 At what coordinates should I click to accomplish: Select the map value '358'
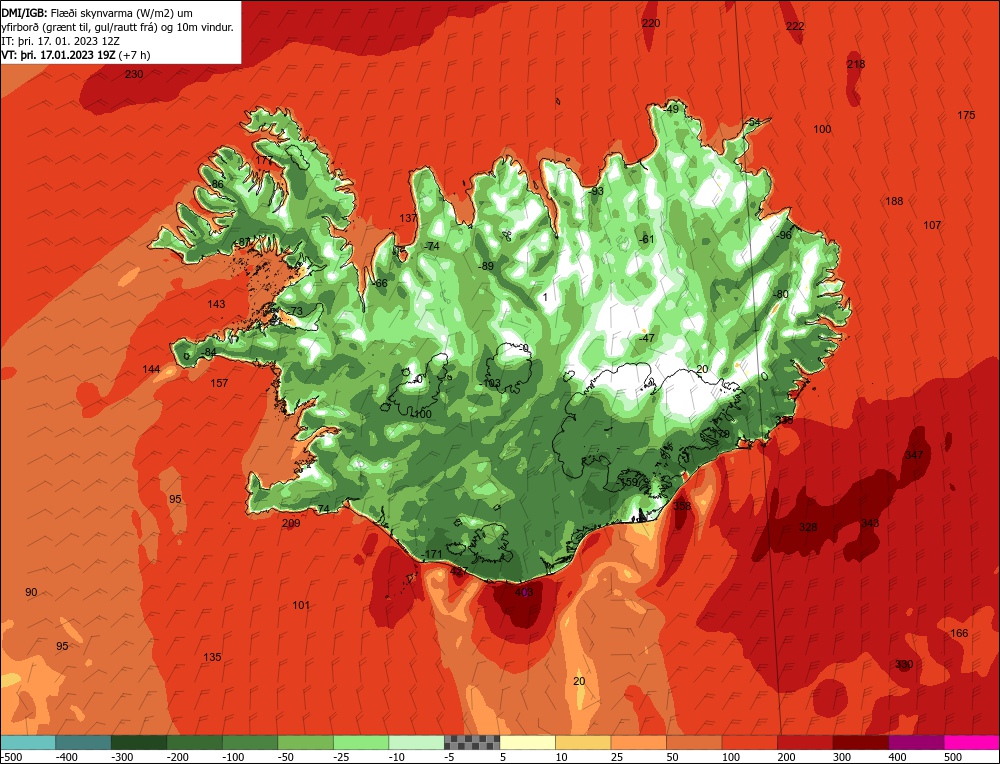(x=682, y=506)
